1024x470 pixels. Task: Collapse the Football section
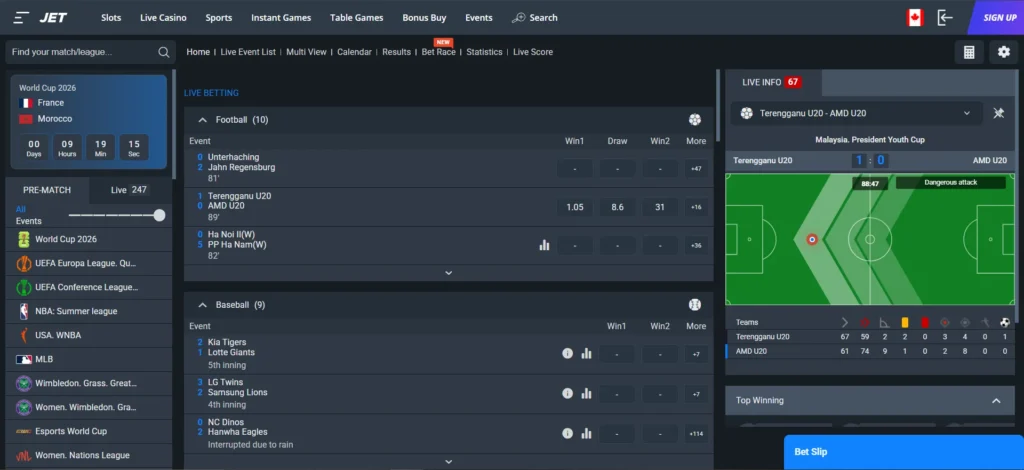click(202, 119)
